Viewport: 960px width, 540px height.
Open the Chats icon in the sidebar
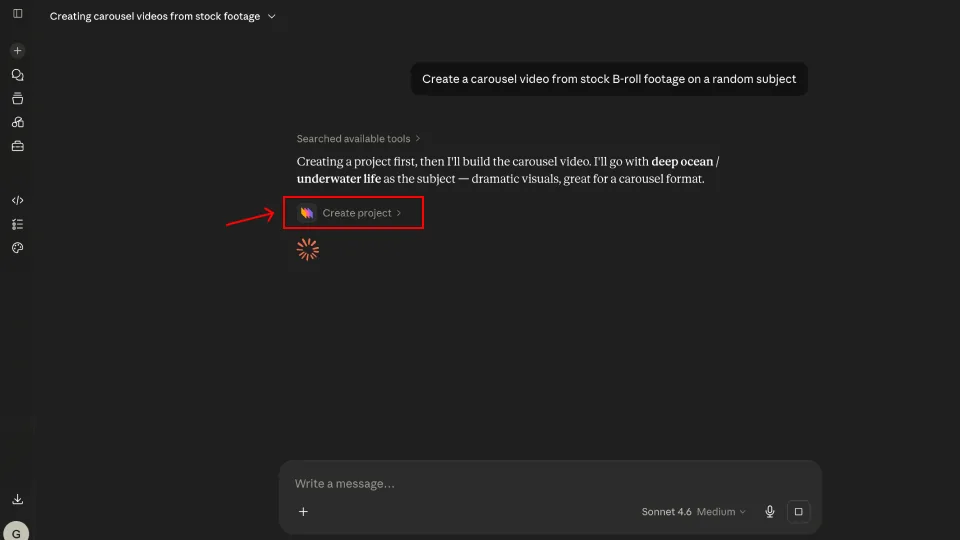click(x=18, y=75)
